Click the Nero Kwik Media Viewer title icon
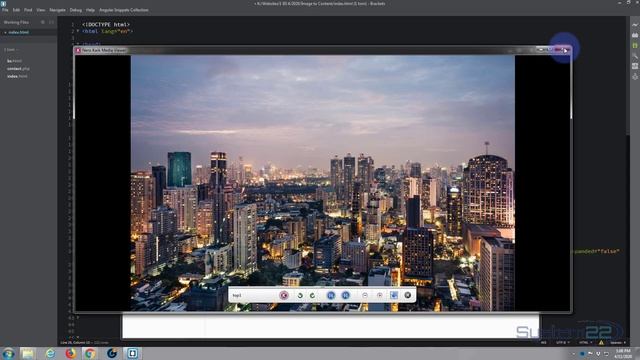 coord(78,50)
